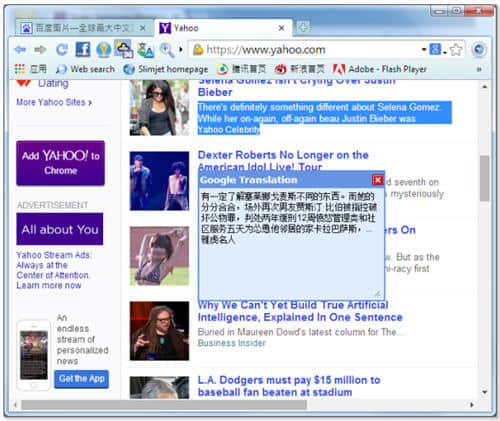Open the Web search bookmark
The image size is (500, 421).
(85, 69)
